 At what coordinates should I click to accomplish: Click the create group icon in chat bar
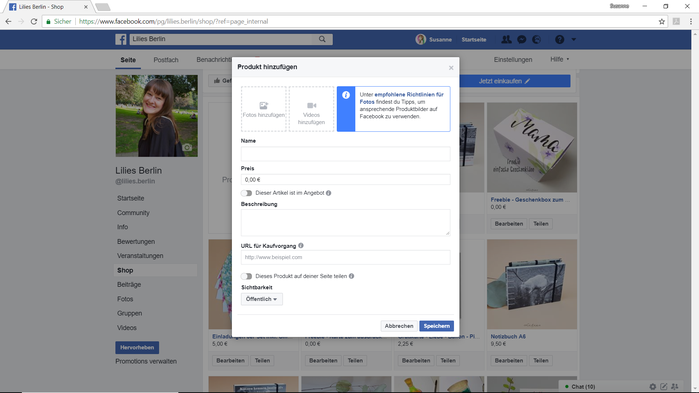pos(675,387)
